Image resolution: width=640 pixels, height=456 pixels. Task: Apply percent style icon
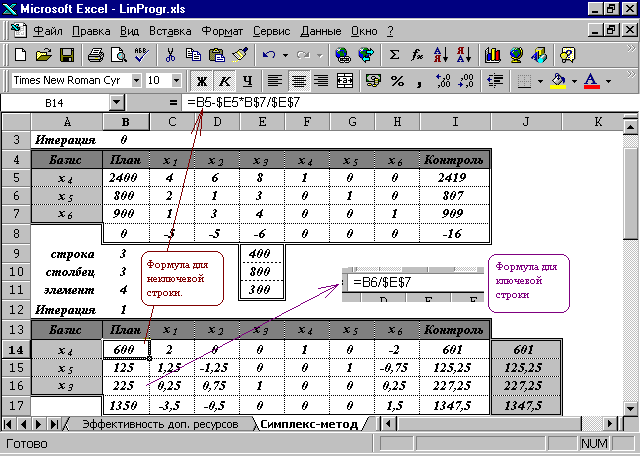397,80
